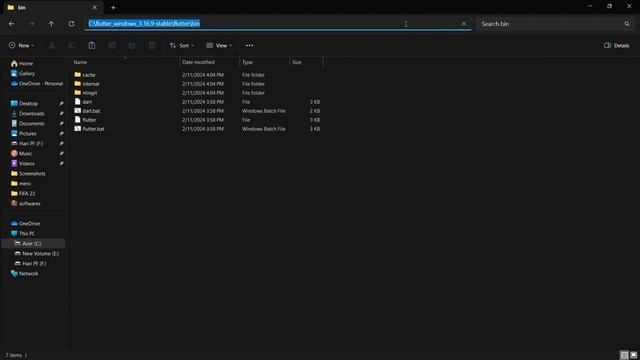640x360 pixels.
Task: Open FIFA 23 folder in sidebar
Action: click(27, 193)
